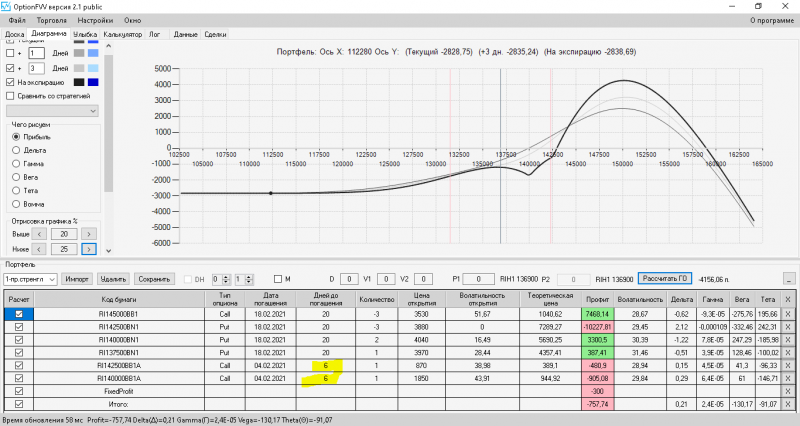
Task: Click the dark blue На экспирацию swatch
Action: pyautogui.click(x=93, y=82)
